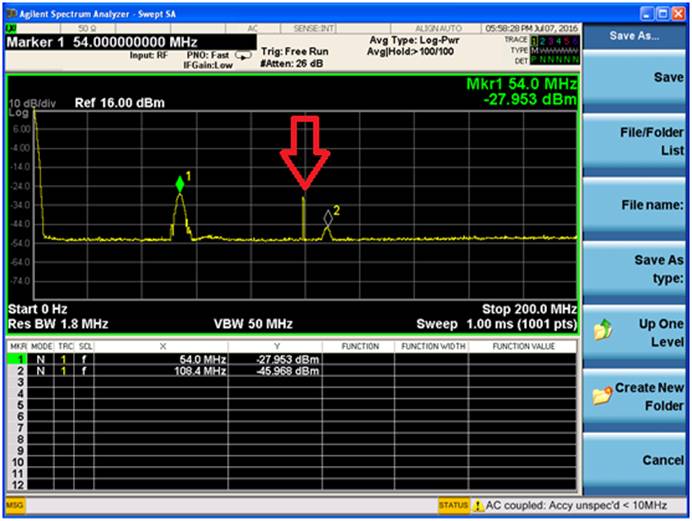The image size is (692, 521).
Task: Click AC coupled accuracy warning message
Action: coord(576,506)
